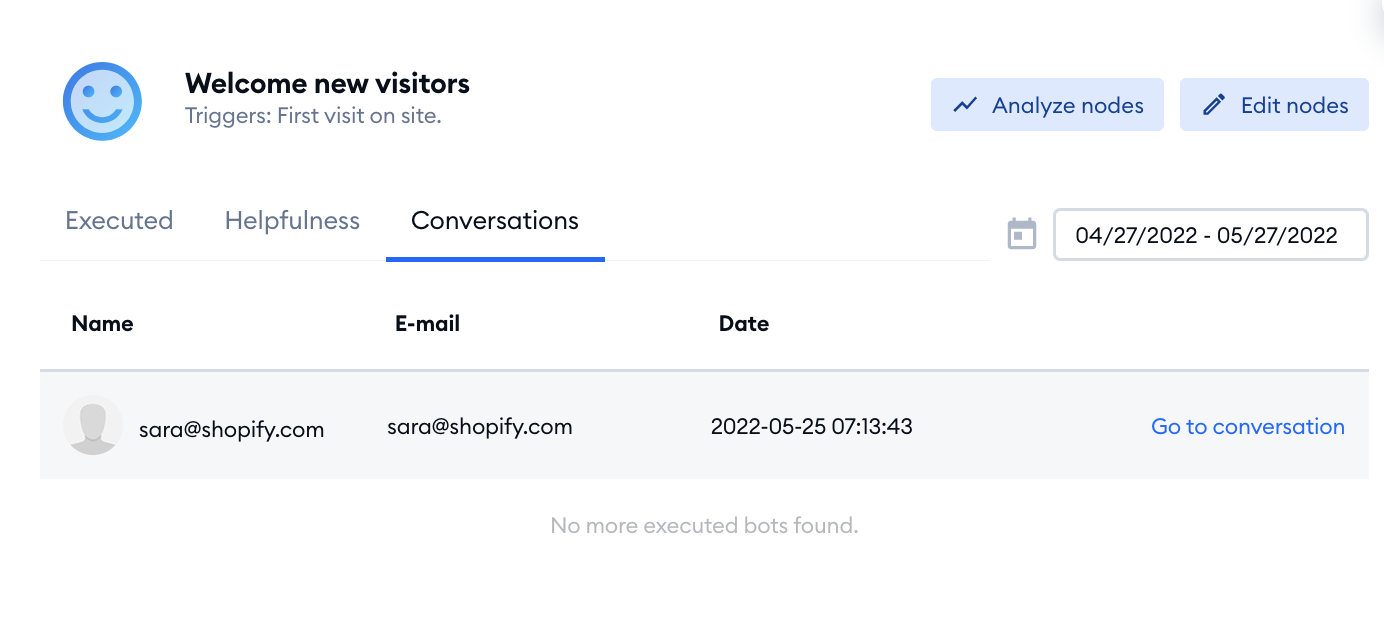Select the sara@shopify.com name cell
This screenshot has height=628, width=1384.
click(x=232, y=430)
